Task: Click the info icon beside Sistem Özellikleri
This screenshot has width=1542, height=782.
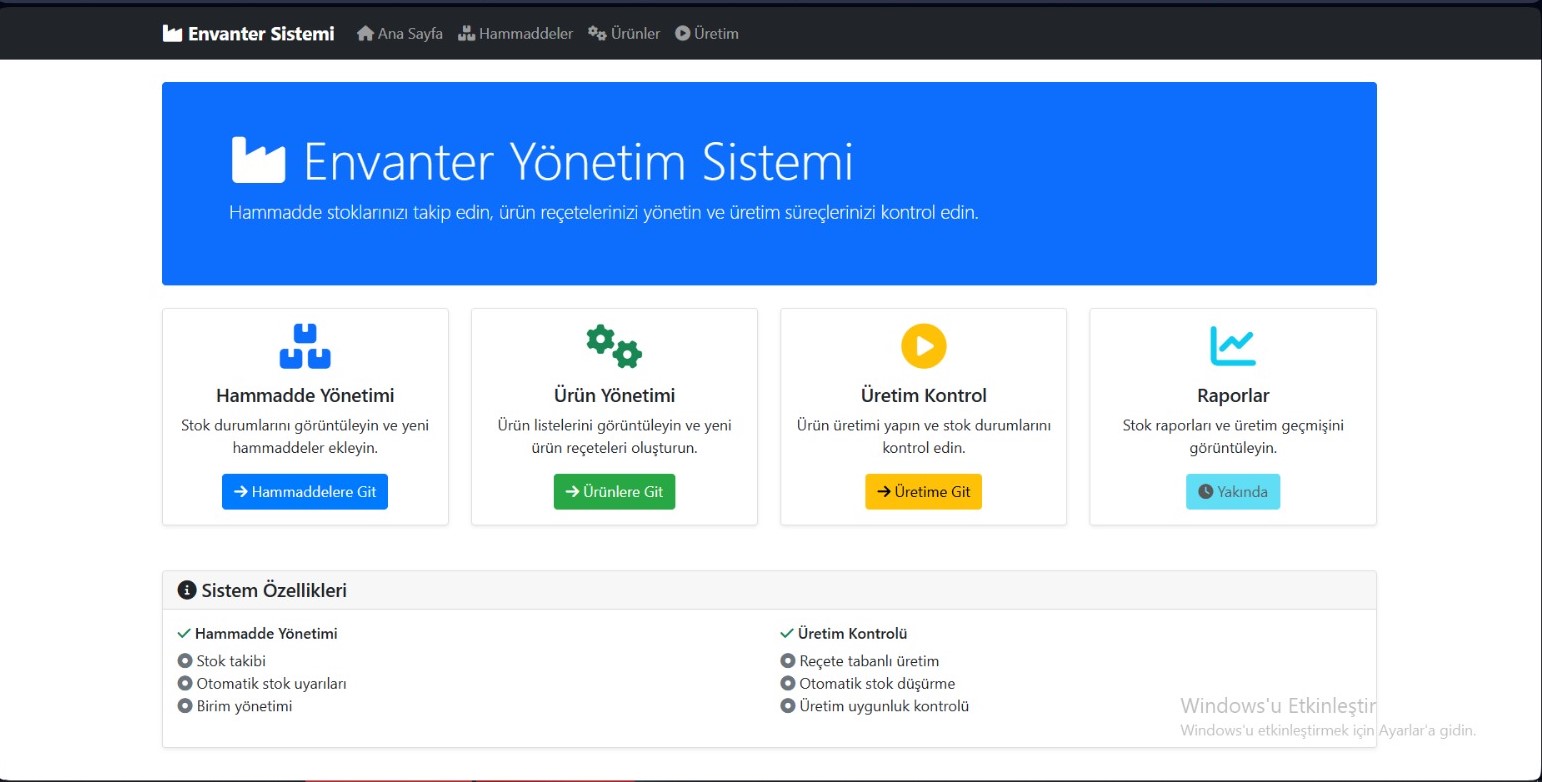Action: (x=187, y=590)
